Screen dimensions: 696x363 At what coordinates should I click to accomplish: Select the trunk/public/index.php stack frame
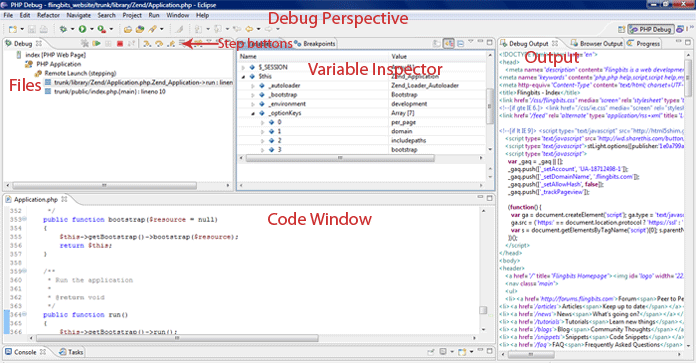coord(106,91)
